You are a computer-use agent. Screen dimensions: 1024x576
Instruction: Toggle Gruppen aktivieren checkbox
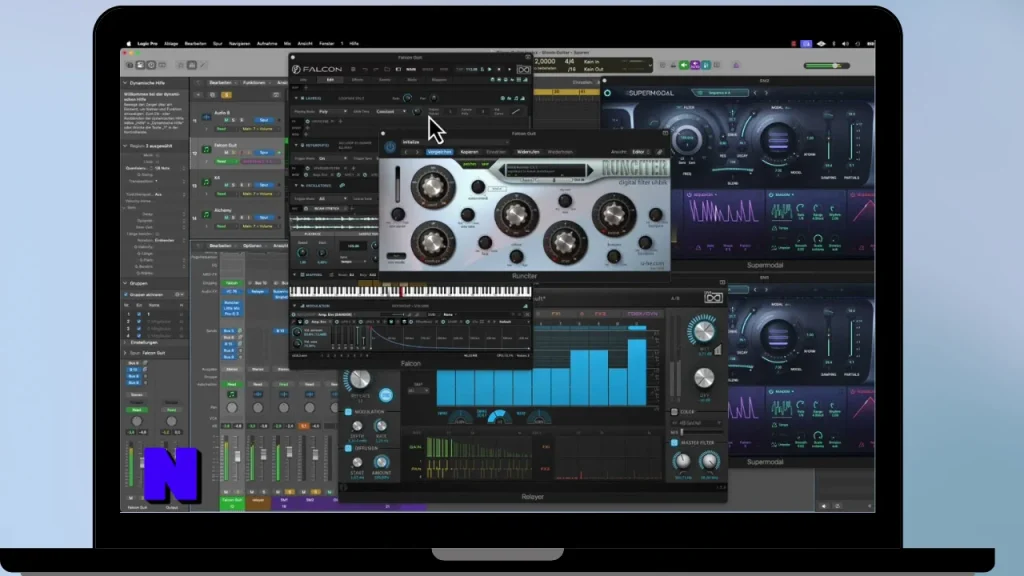[126, 295]
